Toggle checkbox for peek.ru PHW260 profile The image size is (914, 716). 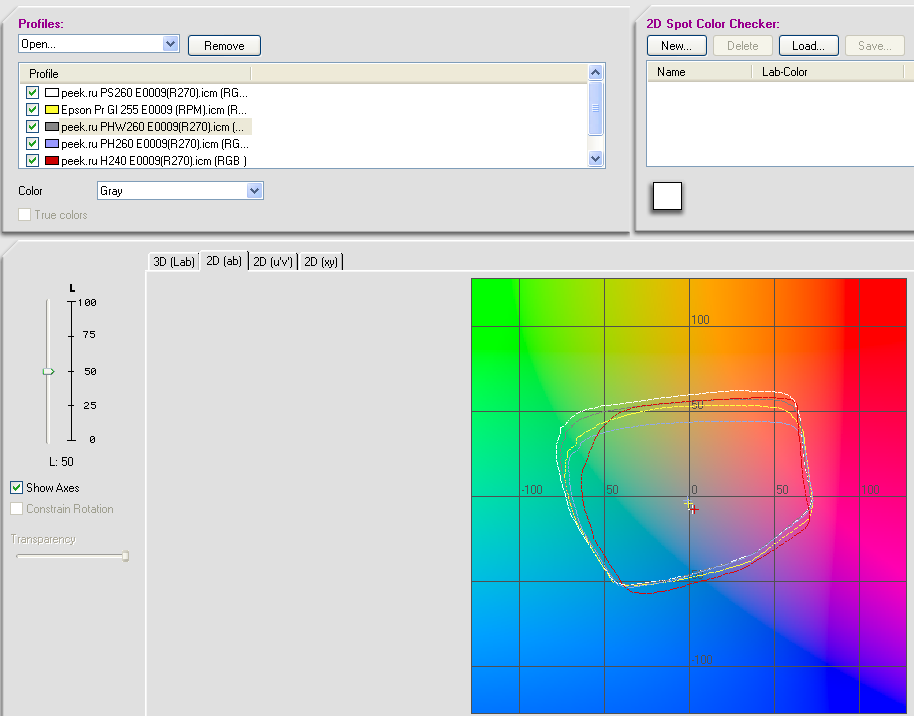(x=33, y=127)
